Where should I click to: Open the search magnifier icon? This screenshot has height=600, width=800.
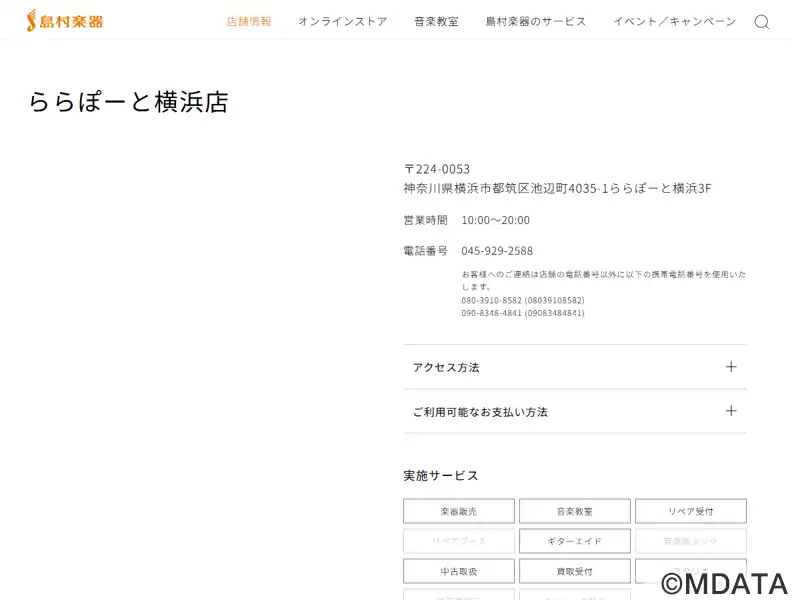(x=762, y=21)
